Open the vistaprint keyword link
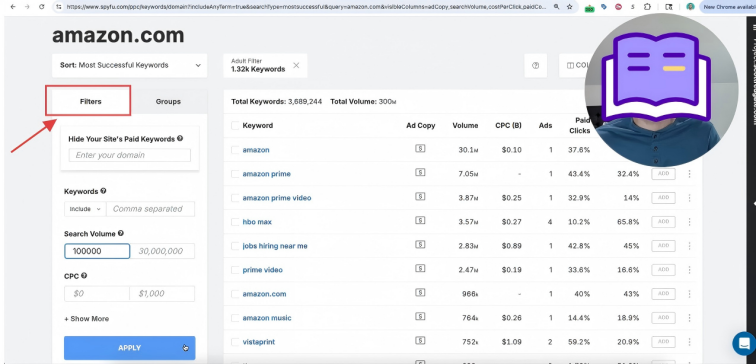This screenshot has height=364, width=756. pos(259,342)
